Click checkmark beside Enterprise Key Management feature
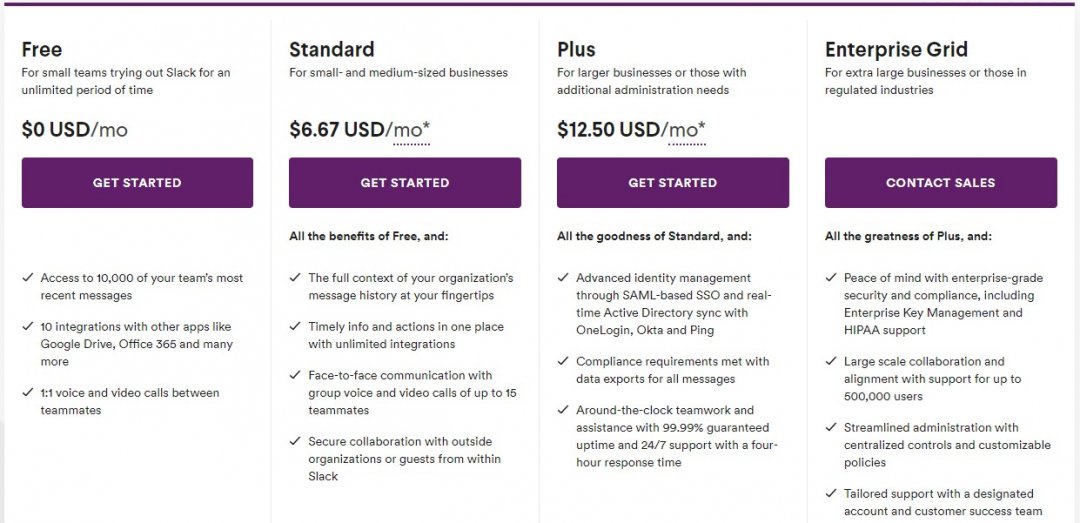This screenshot has height=523, width=1080. pyautogui.click(x=831, y=278)
